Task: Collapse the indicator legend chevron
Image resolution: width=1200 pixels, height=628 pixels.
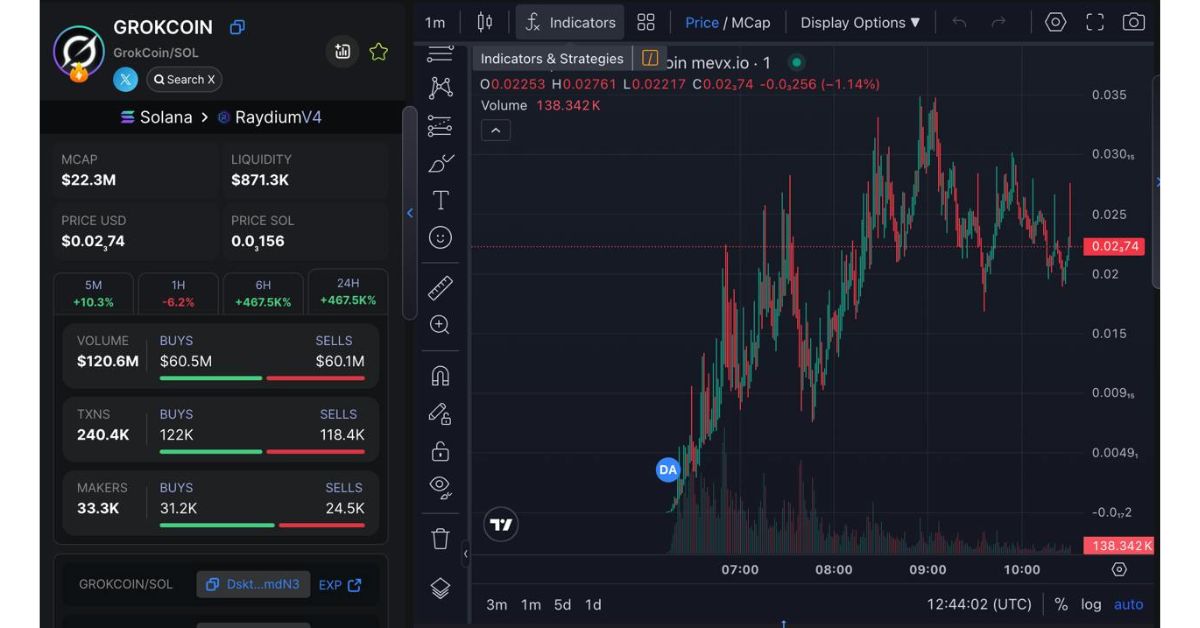Action: point(496,130)
